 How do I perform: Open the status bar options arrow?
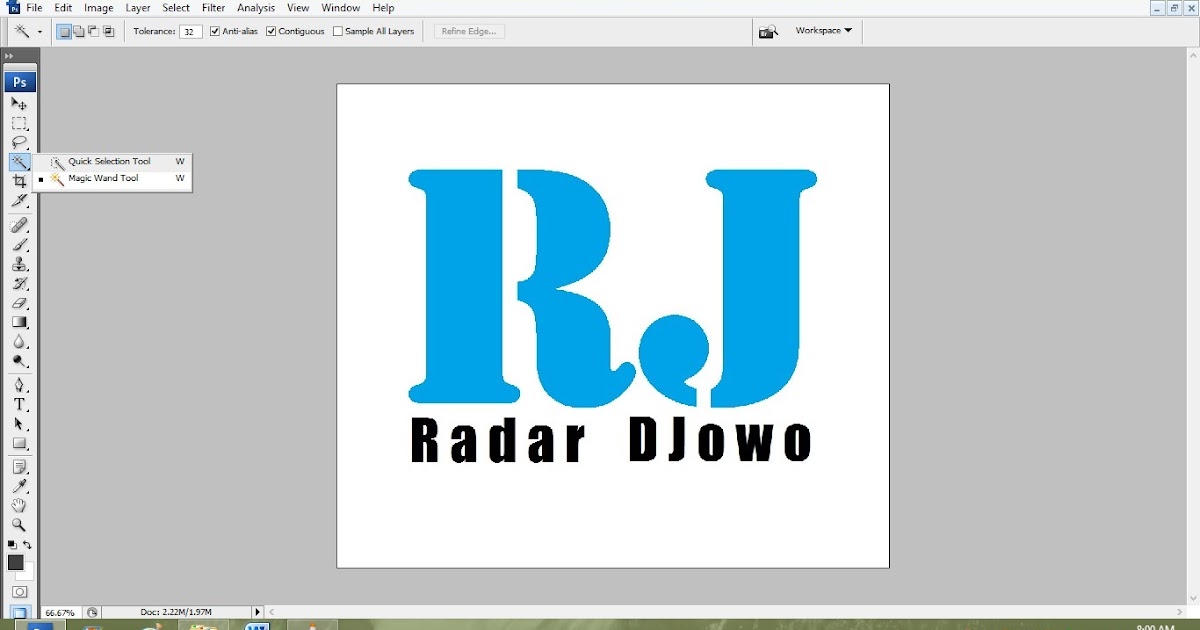[x=257, y=611]
